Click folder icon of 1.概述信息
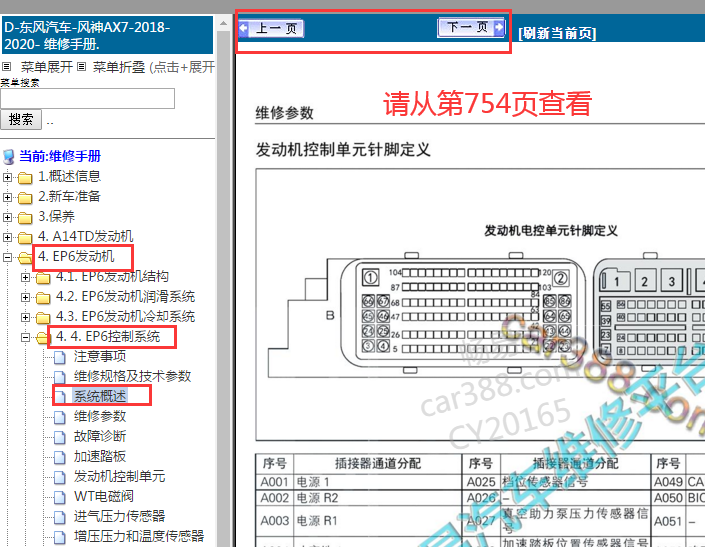 point(25,178)
